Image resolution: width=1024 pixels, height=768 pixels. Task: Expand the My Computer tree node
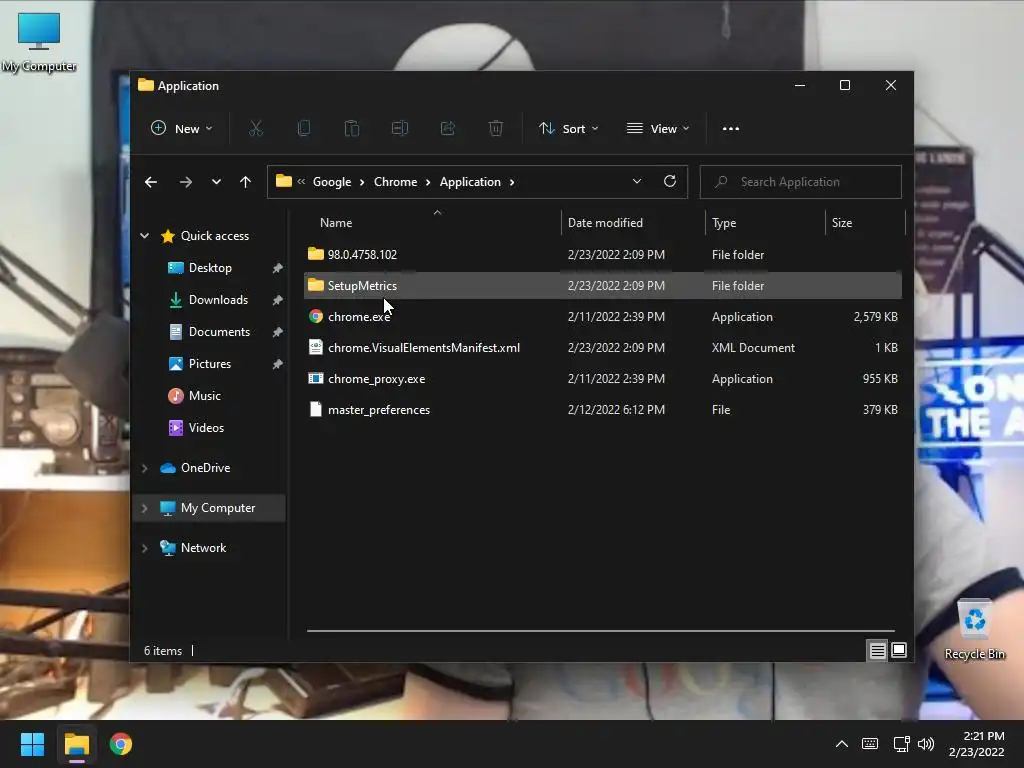(145, 508)
